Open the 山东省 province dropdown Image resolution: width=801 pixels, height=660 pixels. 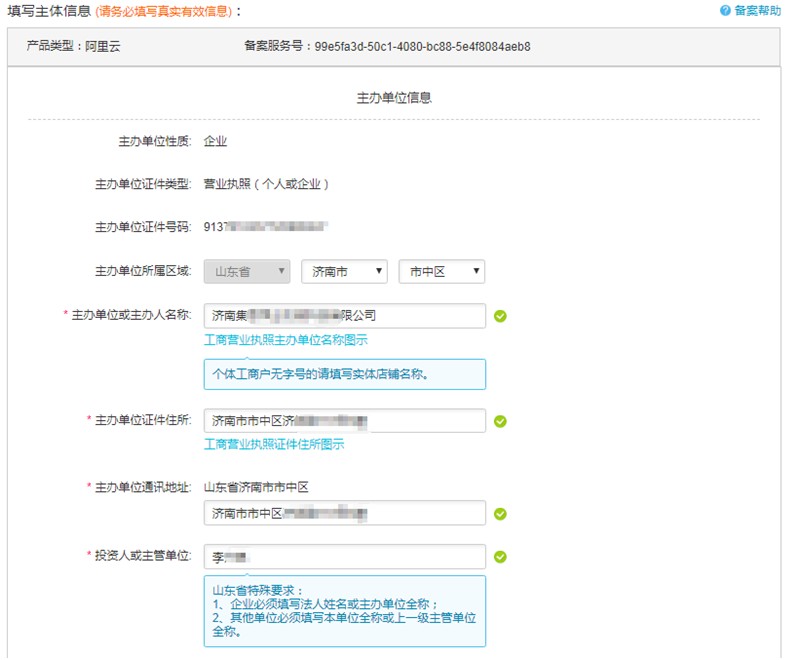(x=247, y=271)
